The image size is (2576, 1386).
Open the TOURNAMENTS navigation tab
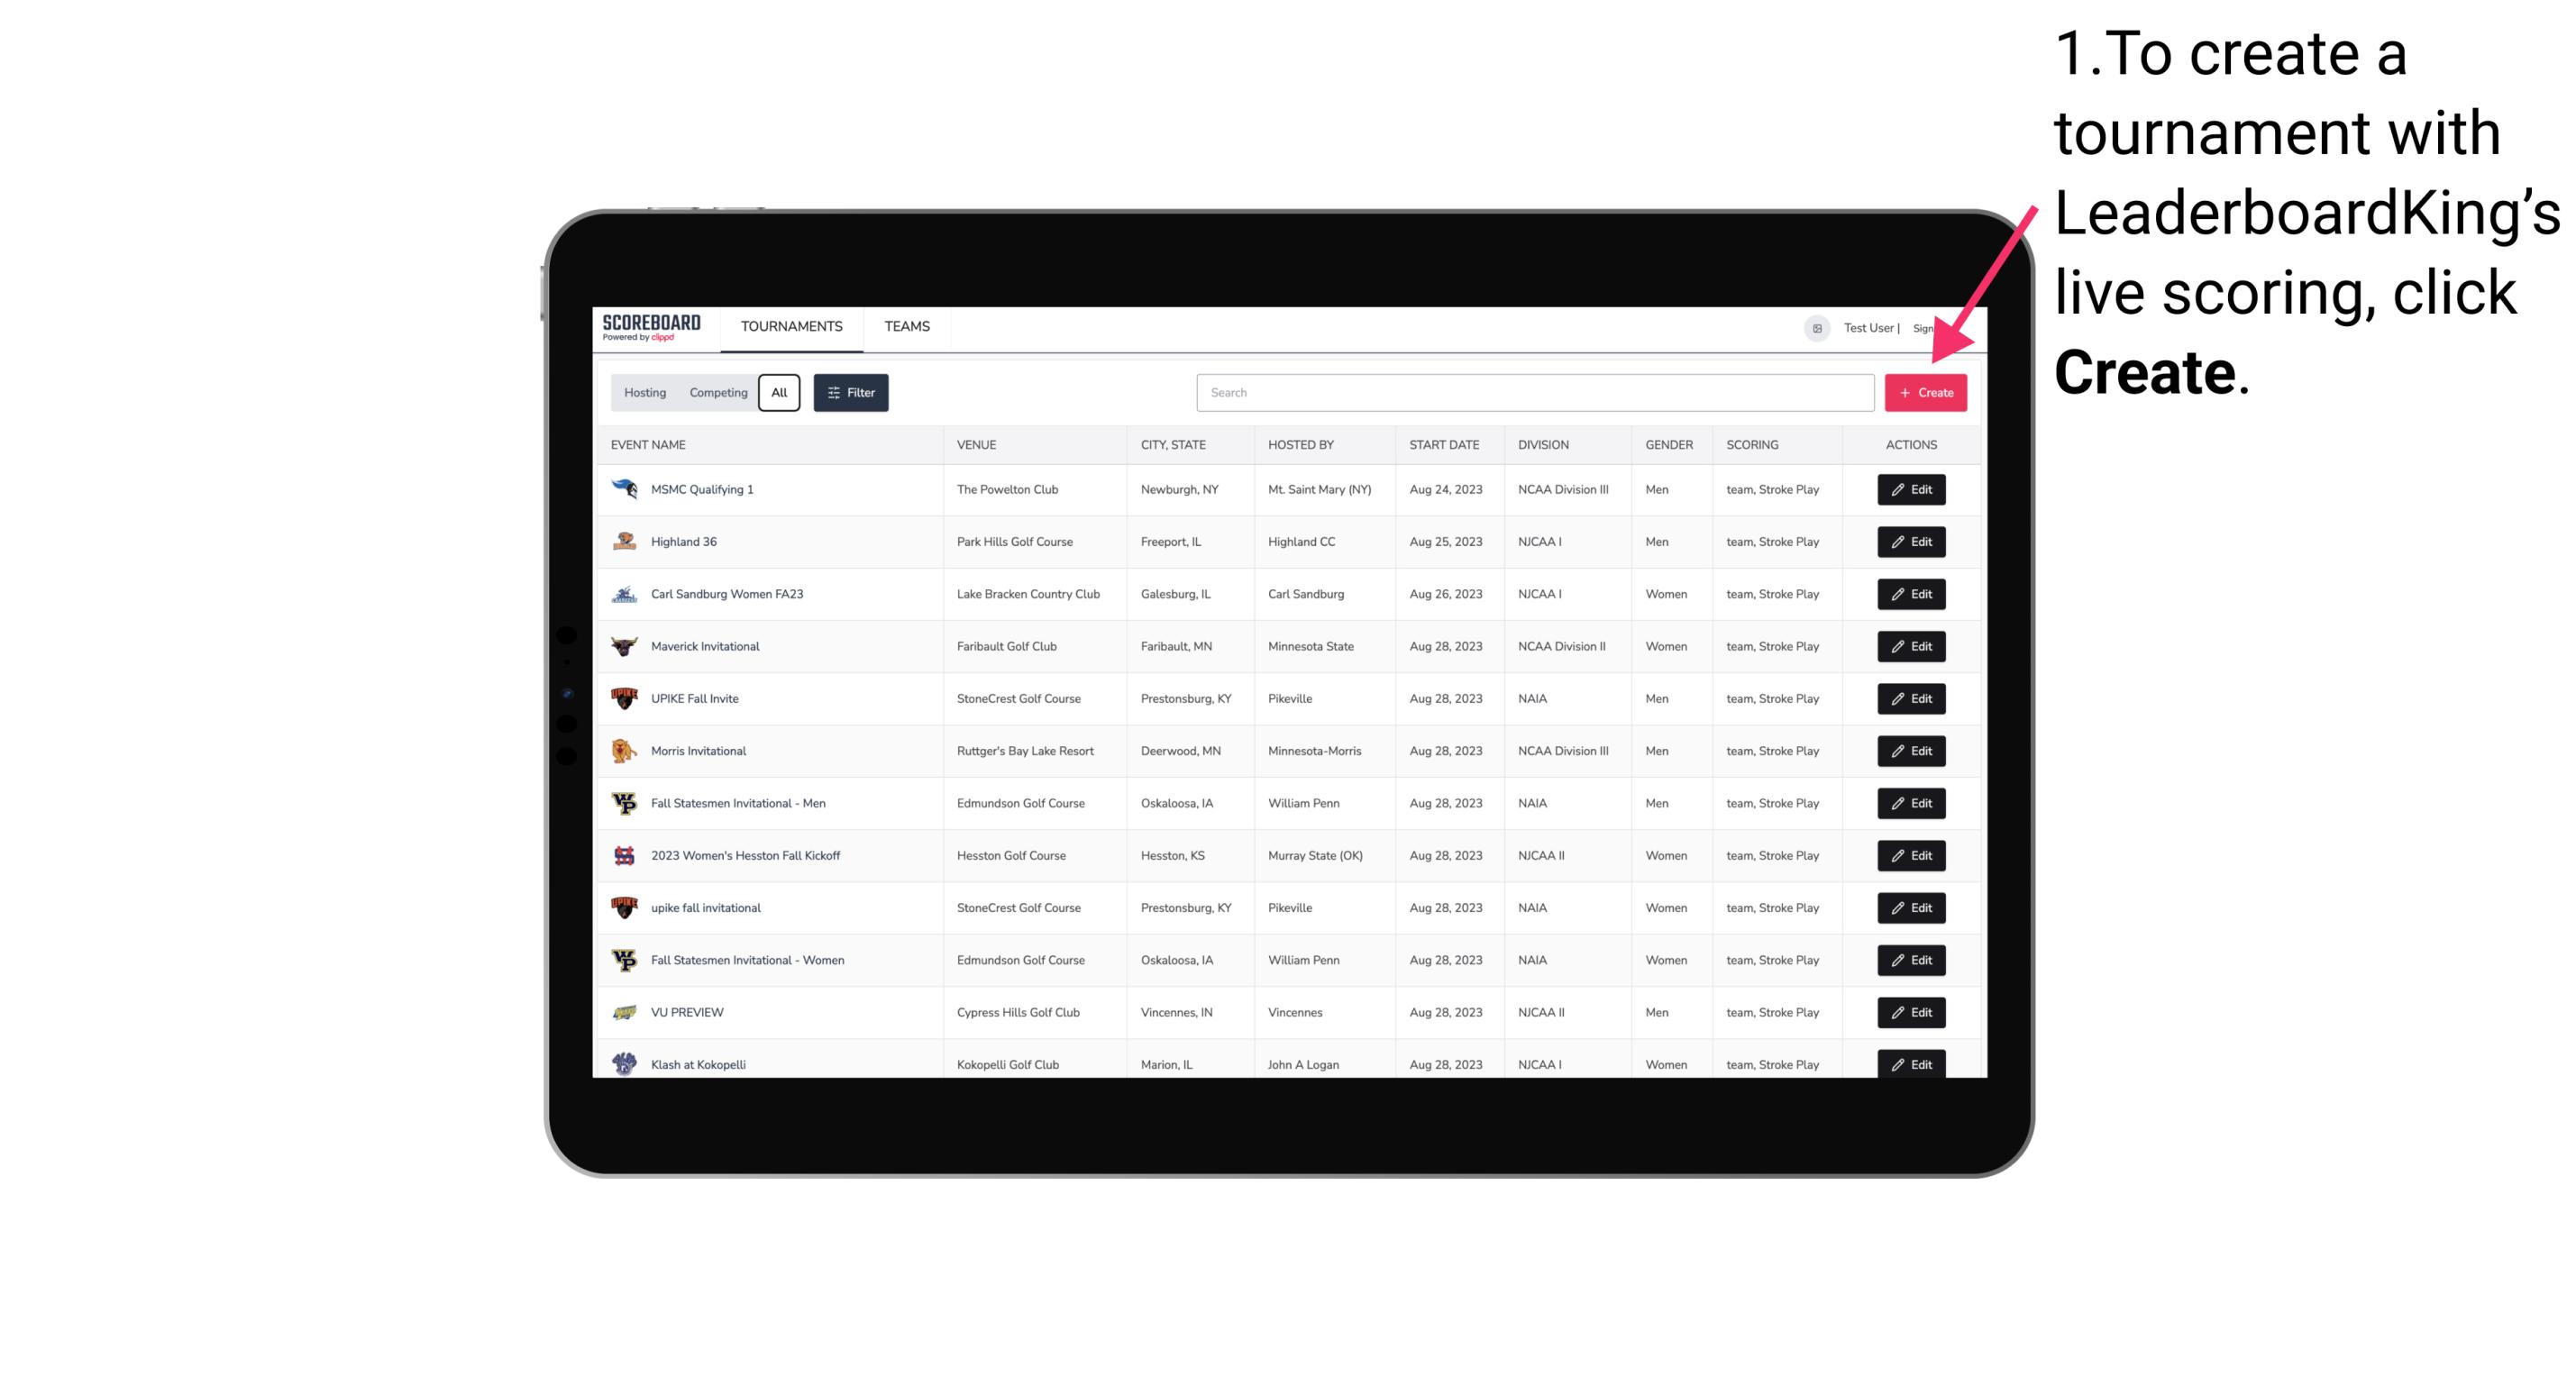point(790,326)
